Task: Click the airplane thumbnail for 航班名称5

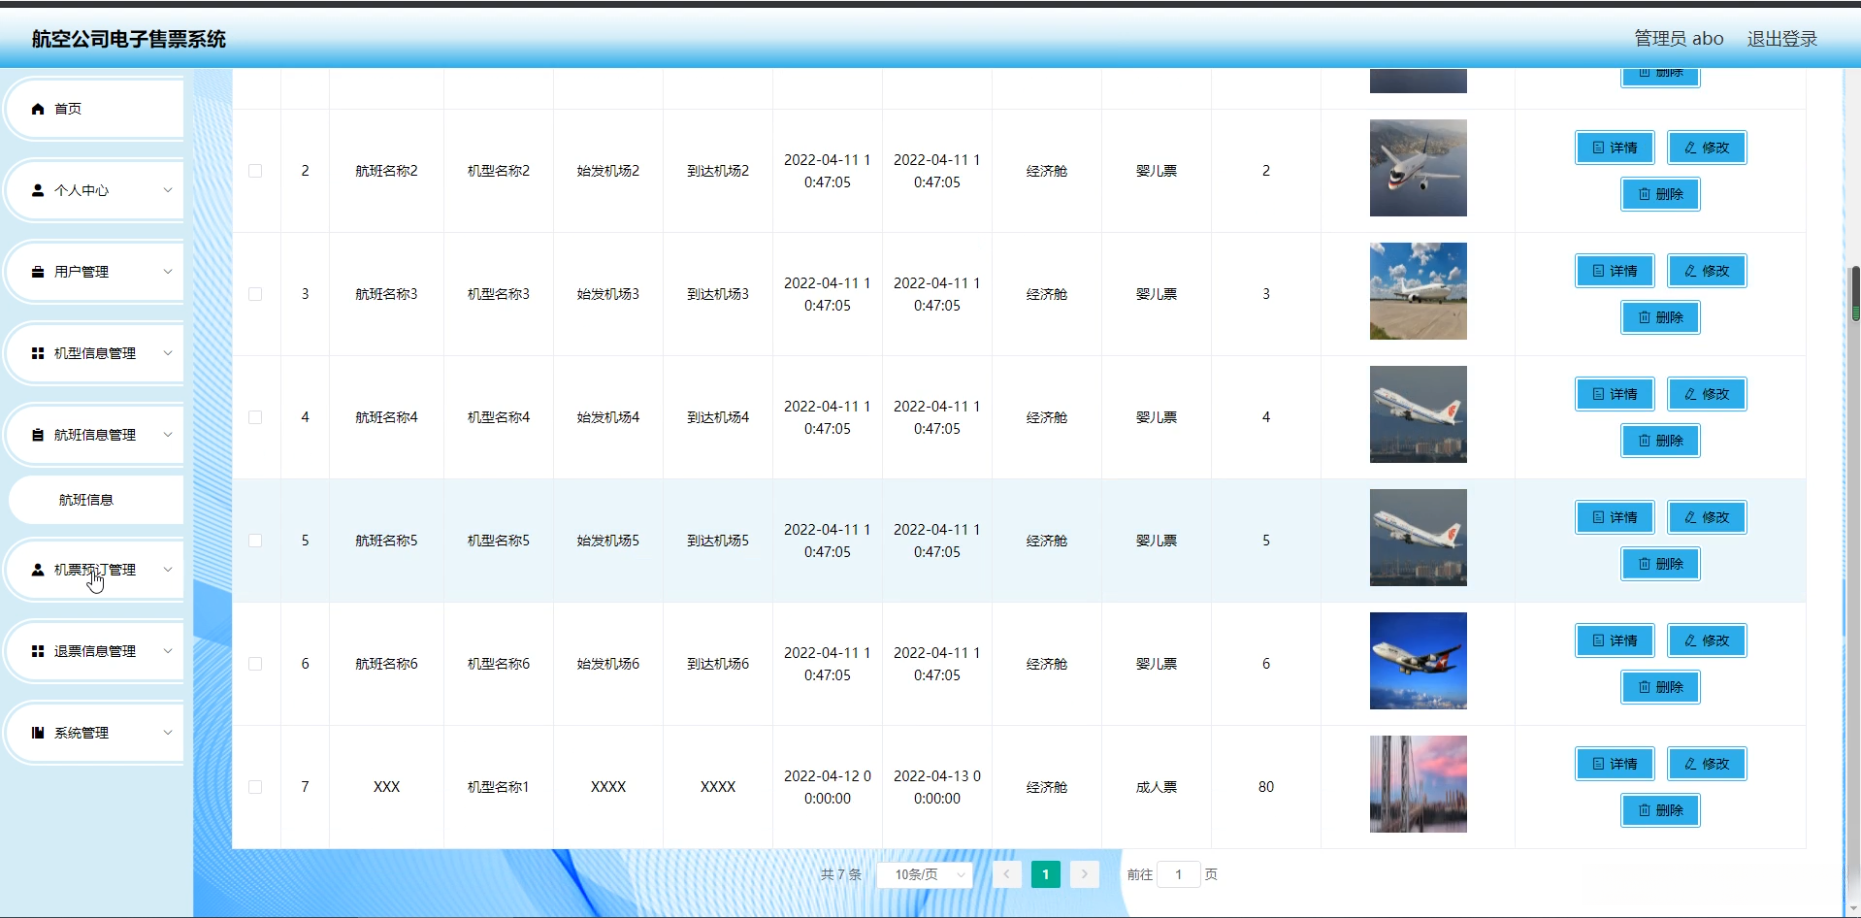Action: pos(1418,538)
